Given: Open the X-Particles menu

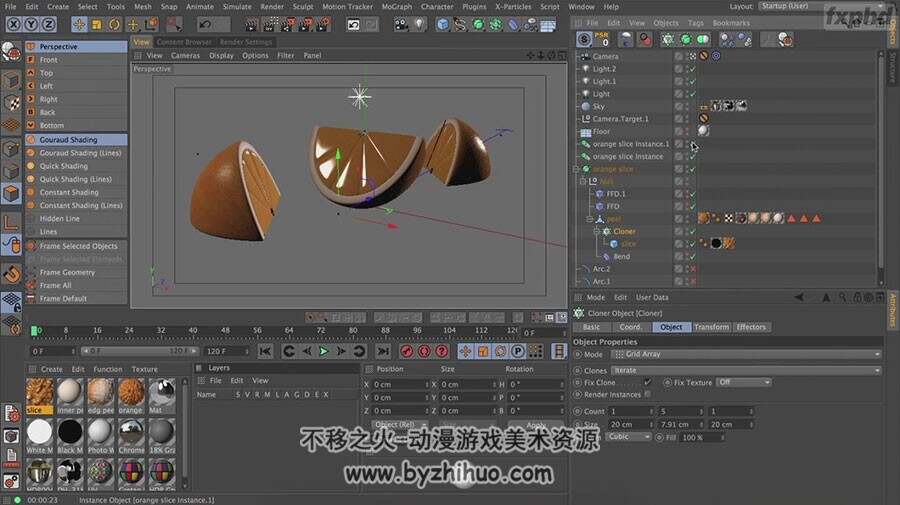Looking at the screenshot, I should (x=513, y=7).
